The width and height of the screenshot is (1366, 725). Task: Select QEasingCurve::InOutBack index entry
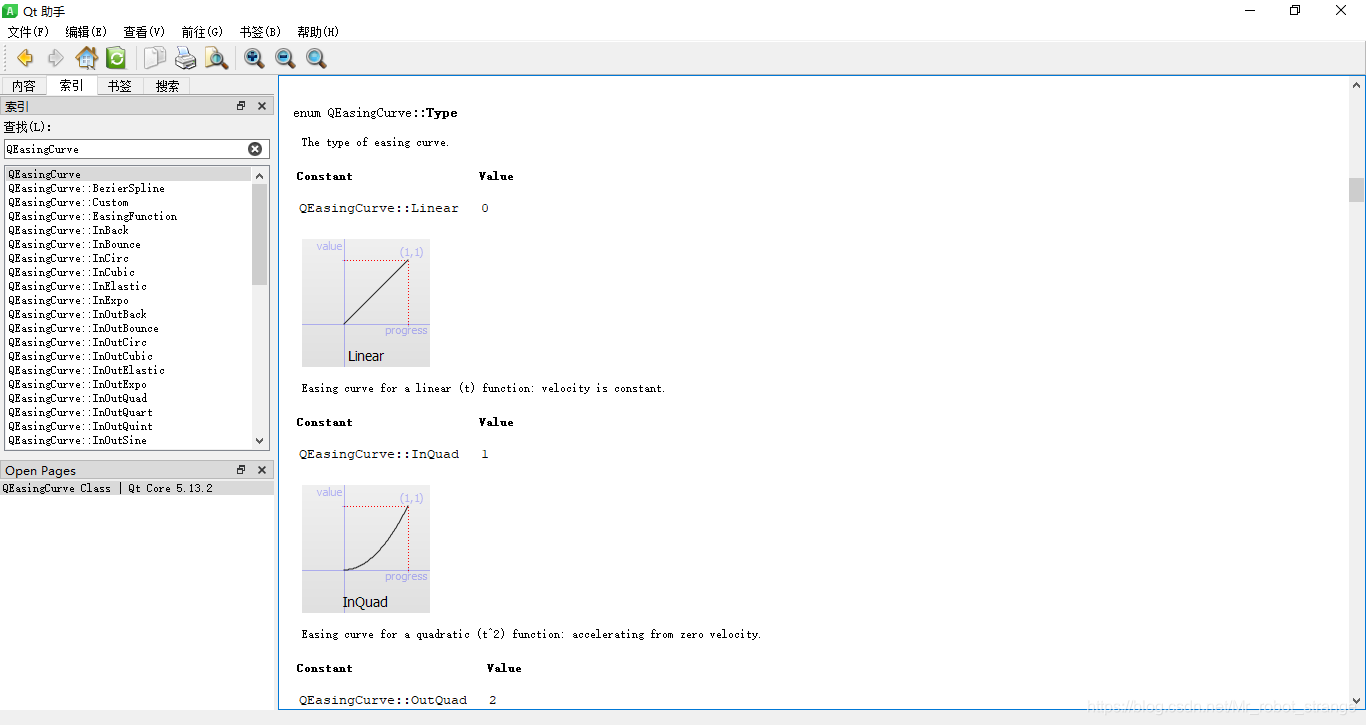pos(129,314)
